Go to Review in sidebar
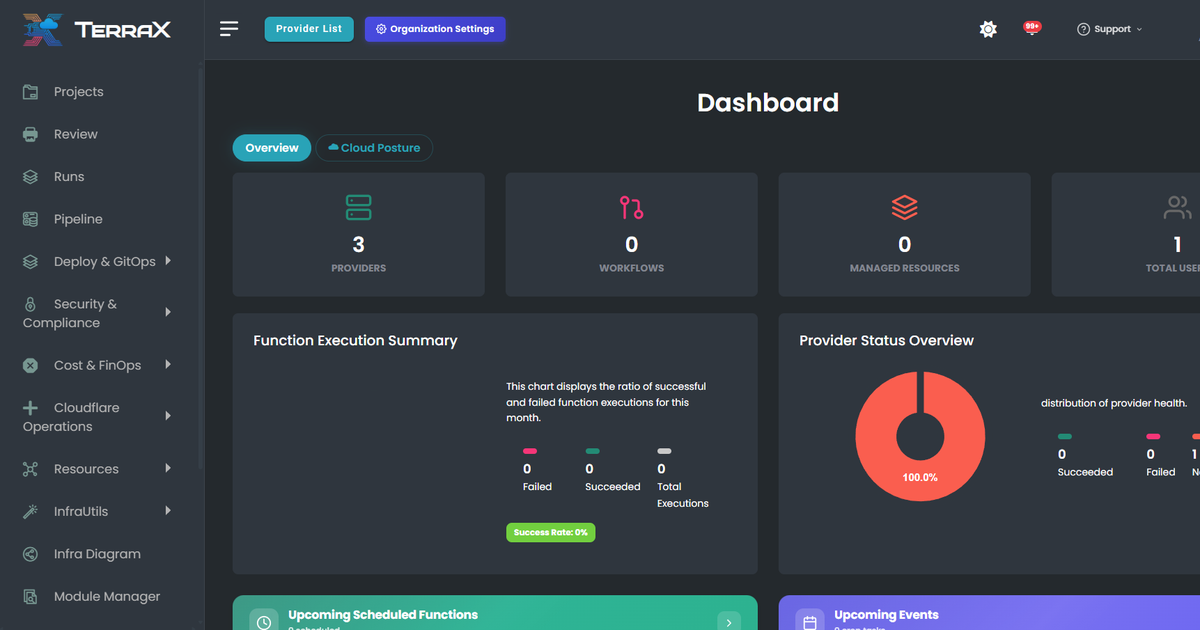This screenshot has width=1200, height=630. [76, 134]
